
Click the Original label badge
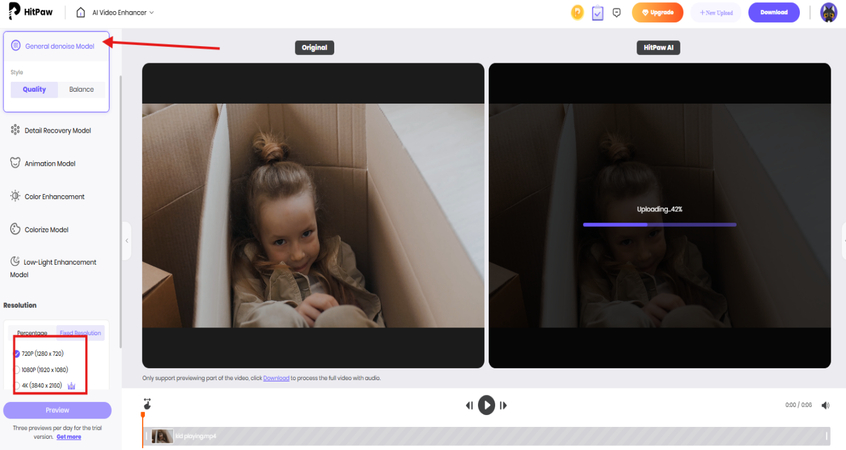point(315,47)
